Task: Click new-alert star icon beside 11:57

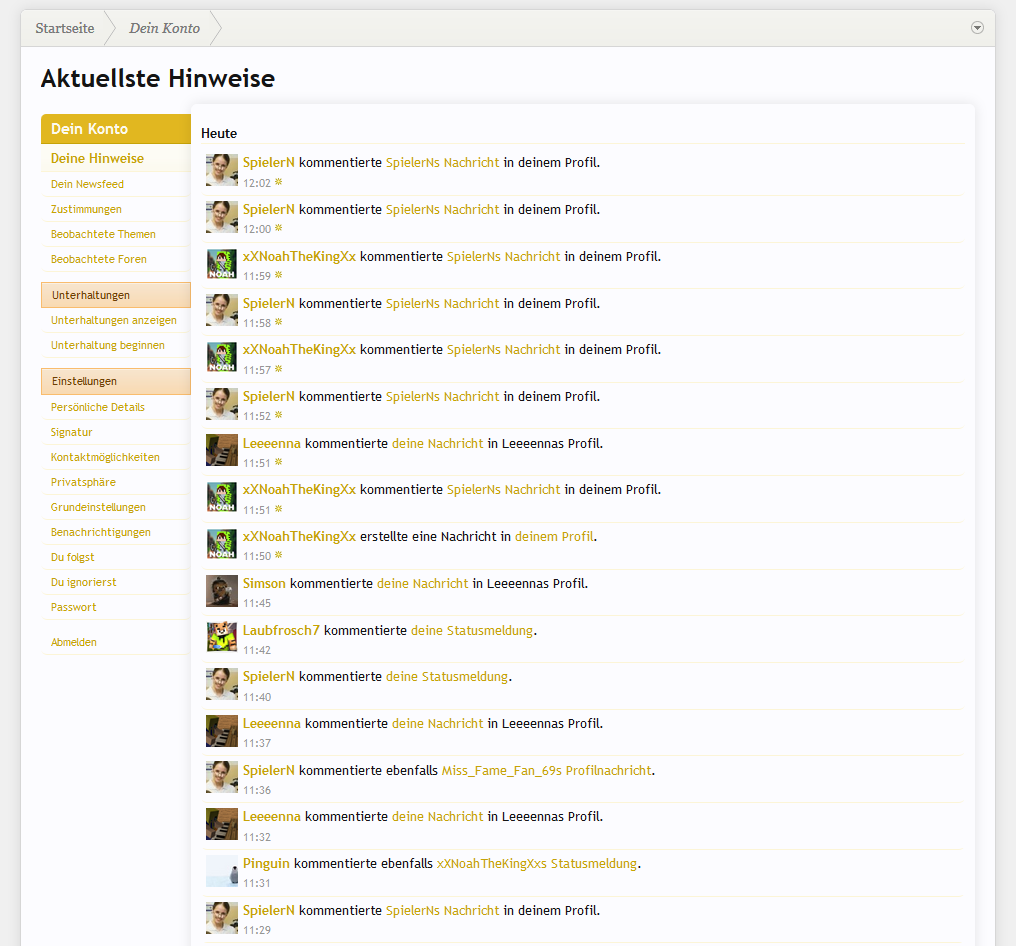Action: pyautogui.click(x=279, y=369)
